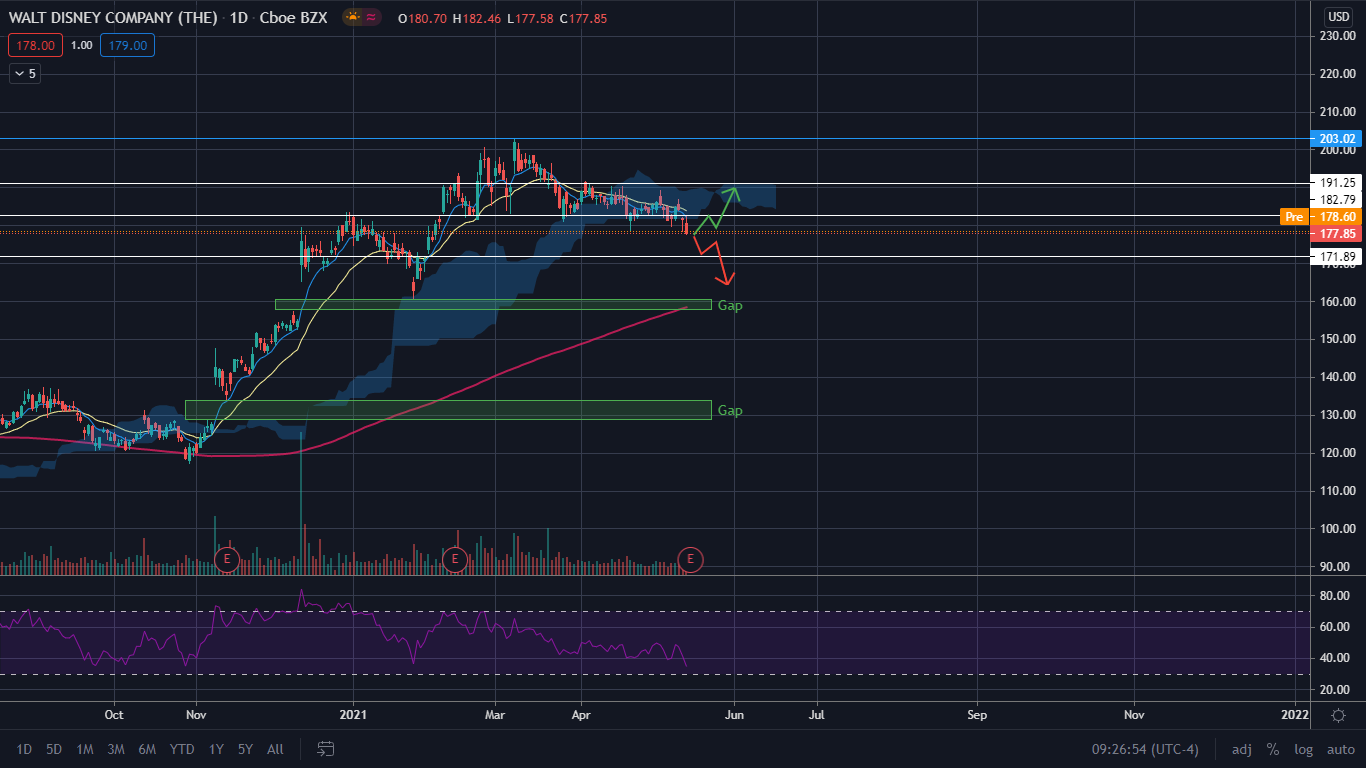1366x768 pixels.
Task: Expand the collapsed indicators legend showing 5
Action: click(x=25, y=73)
